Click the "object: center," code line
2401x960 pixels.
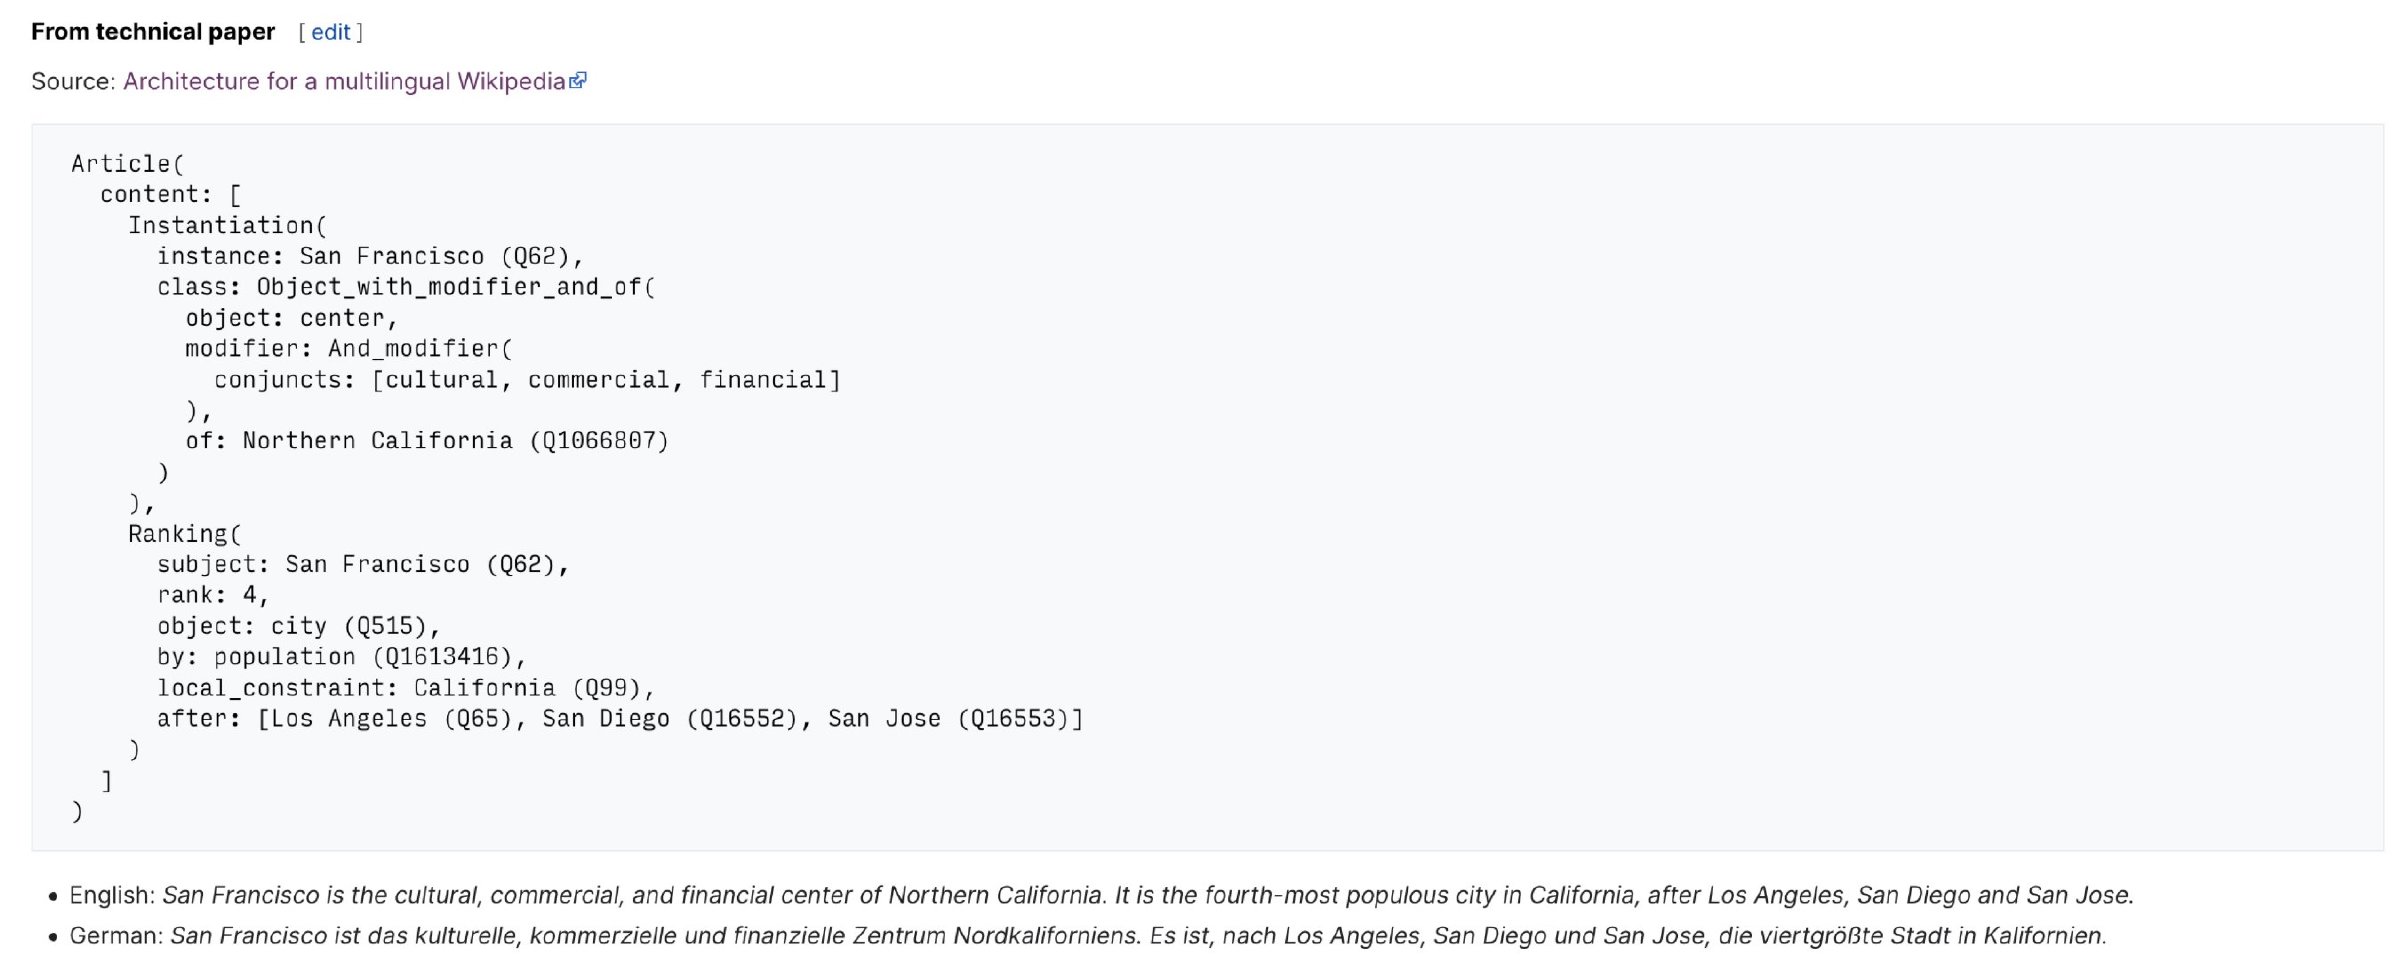click(291, 319)
